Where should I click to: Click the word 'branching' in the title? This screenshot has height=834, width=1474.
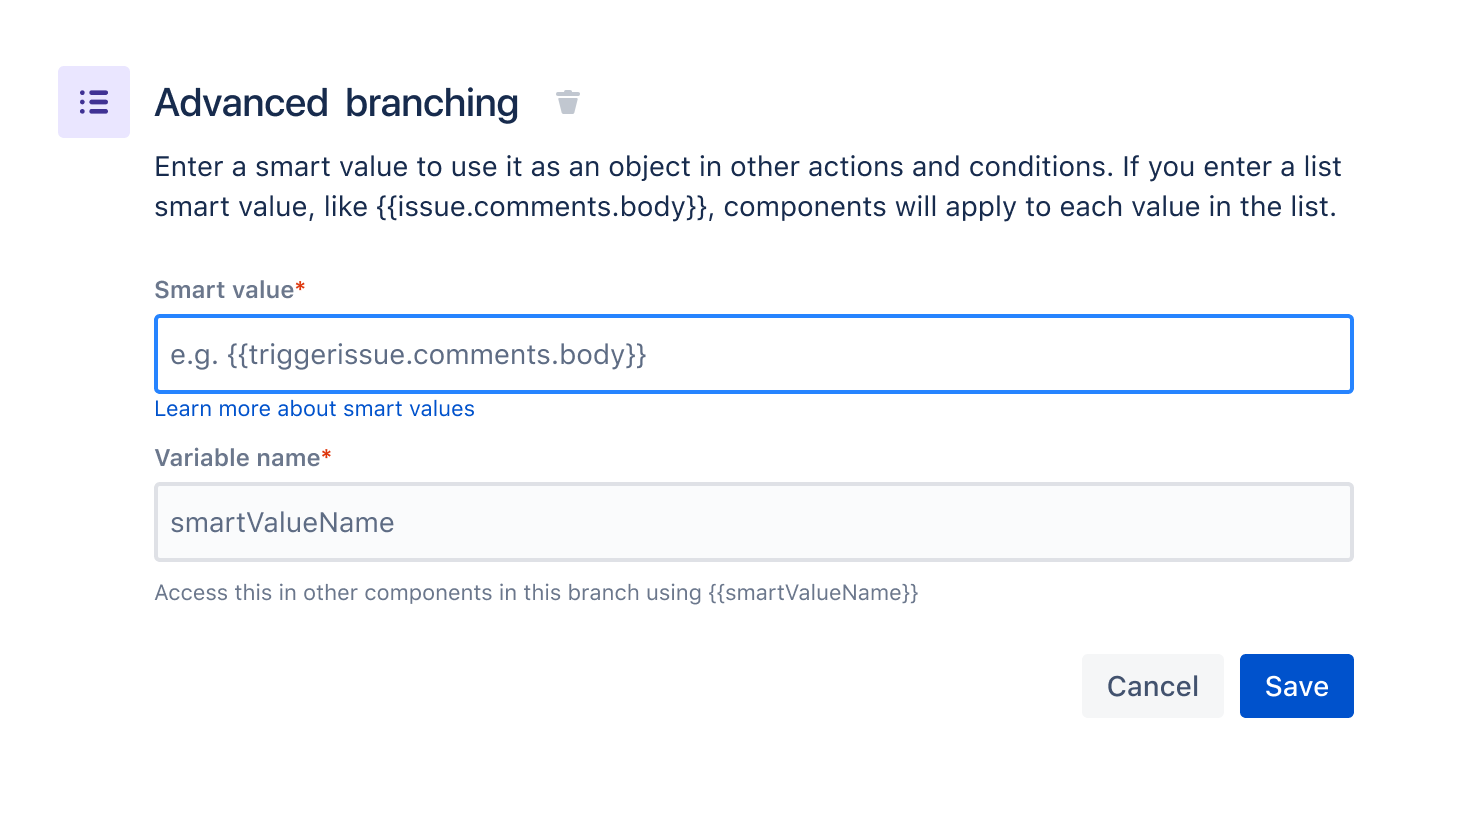point(432,103)
